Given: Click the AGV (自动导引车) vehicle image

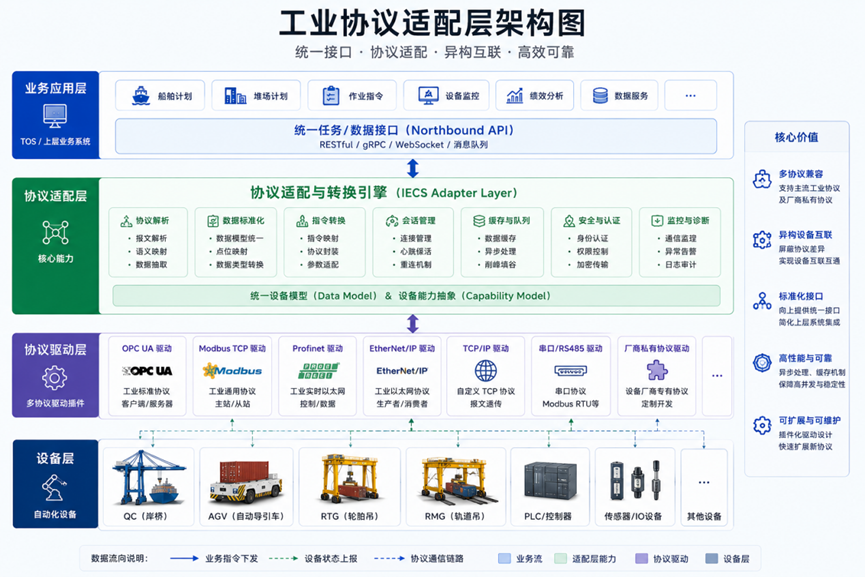Looking at the screenshot, I should pyautogui.click(x=245, y=481).
